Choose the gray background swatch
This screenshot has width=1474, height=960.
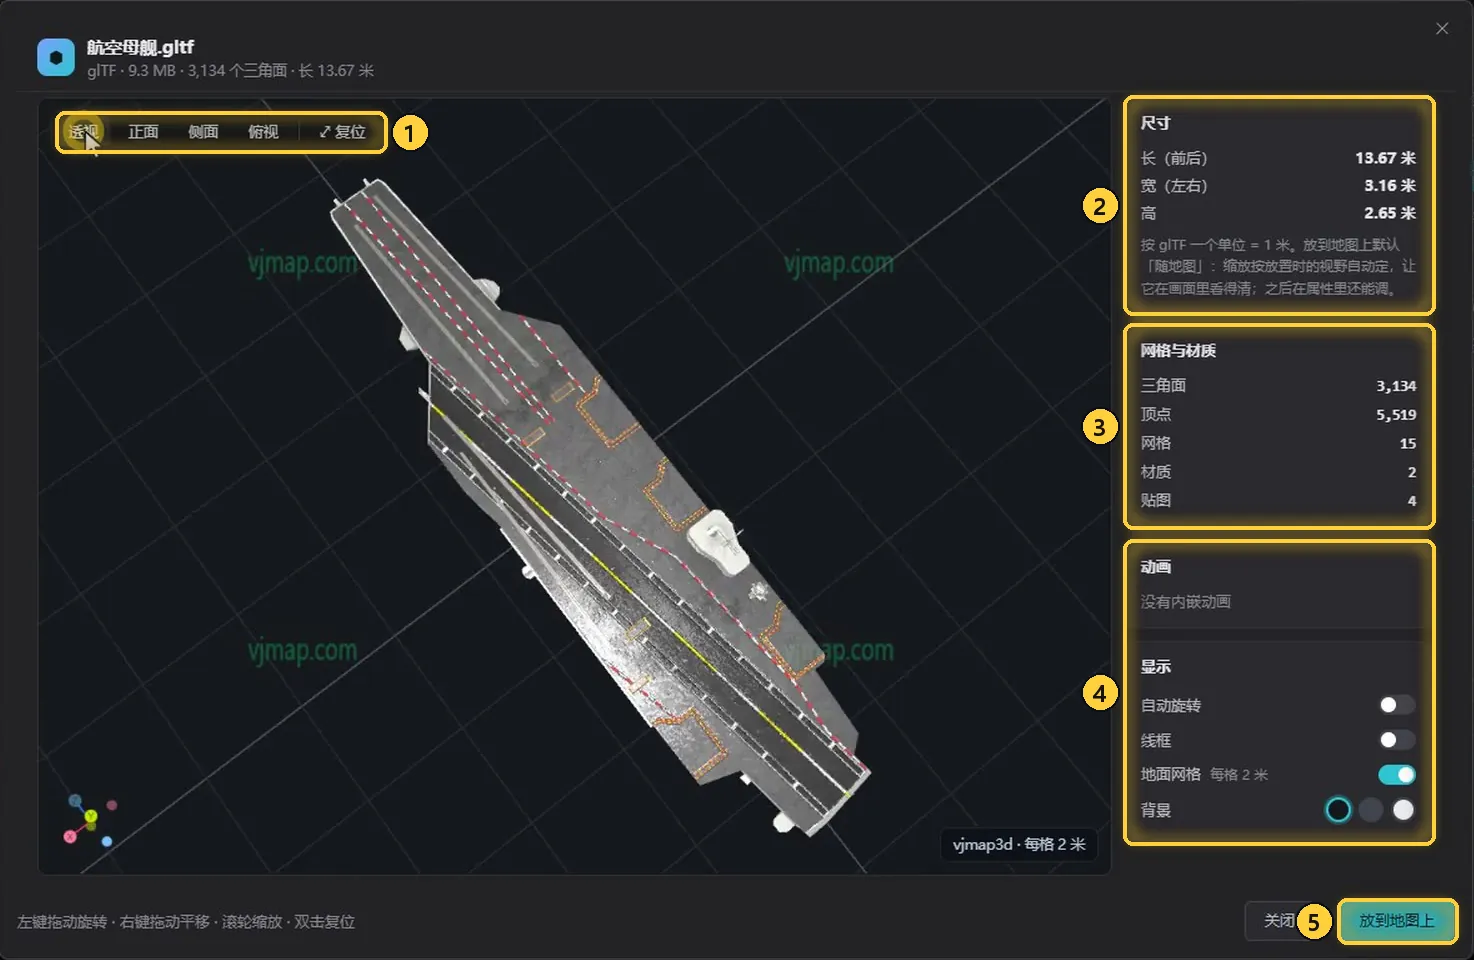coord(1371,810)
